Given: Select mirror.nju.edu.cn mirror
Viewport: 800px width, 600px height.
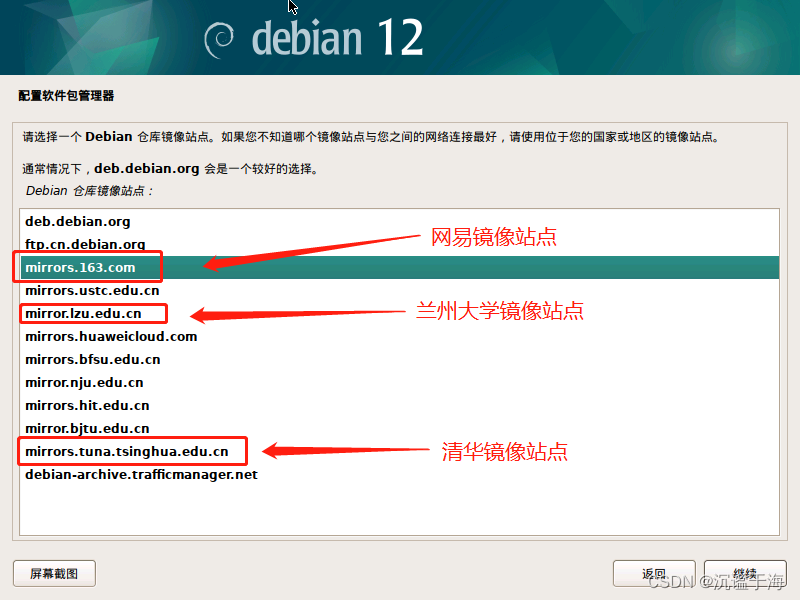Looking at the screenshot, I should pyautogui.click(x=399, y=382).
